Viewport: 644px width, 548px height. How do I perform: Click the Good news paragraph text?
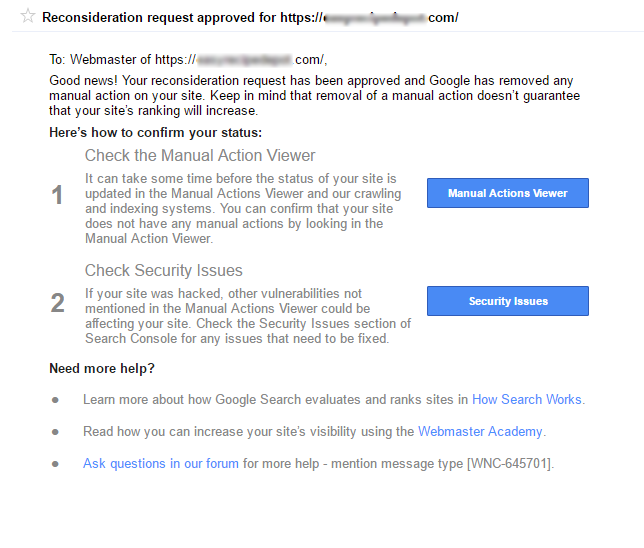click(315, 96)
